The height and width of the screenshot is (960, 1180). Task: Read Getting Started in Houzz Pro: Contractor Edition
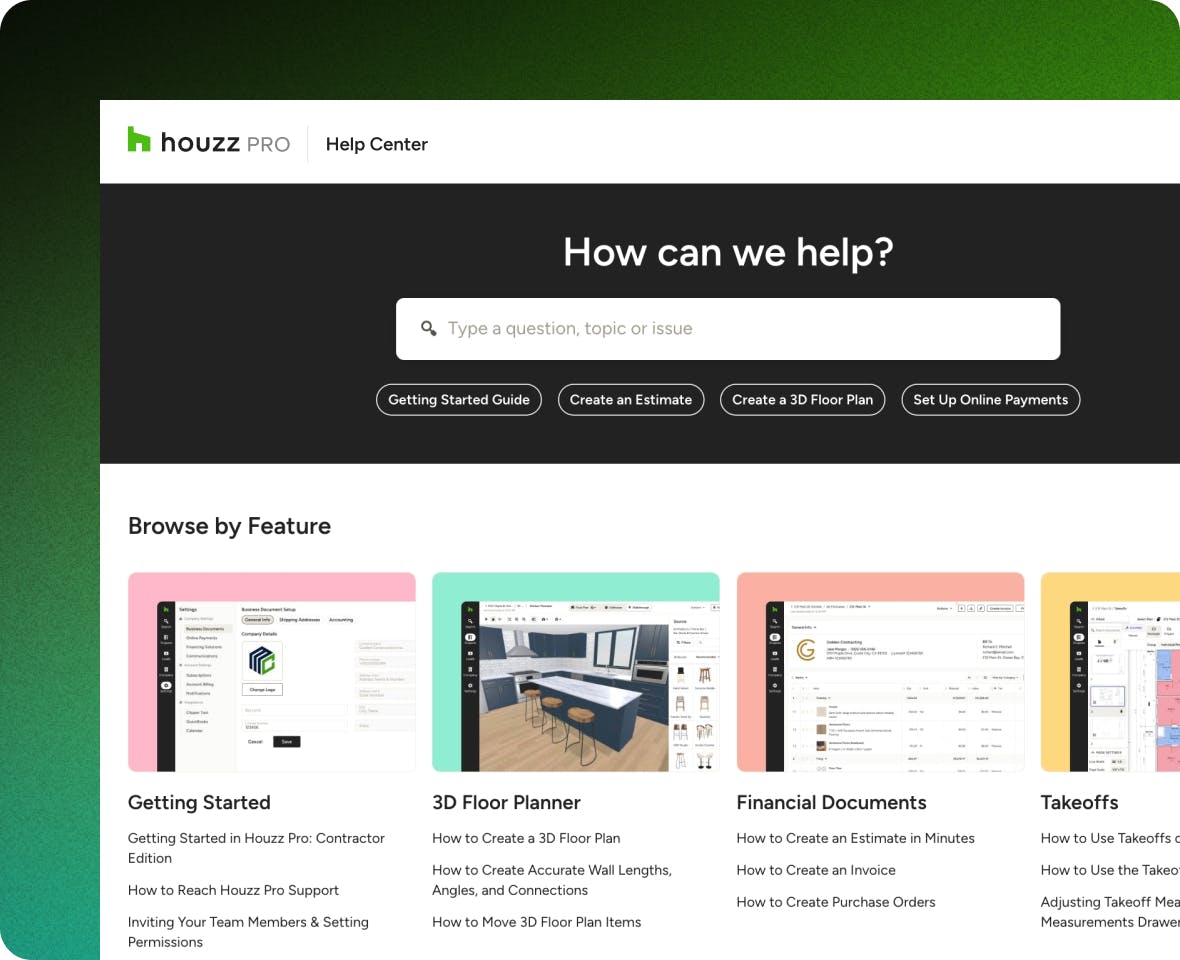click(256, 848)
